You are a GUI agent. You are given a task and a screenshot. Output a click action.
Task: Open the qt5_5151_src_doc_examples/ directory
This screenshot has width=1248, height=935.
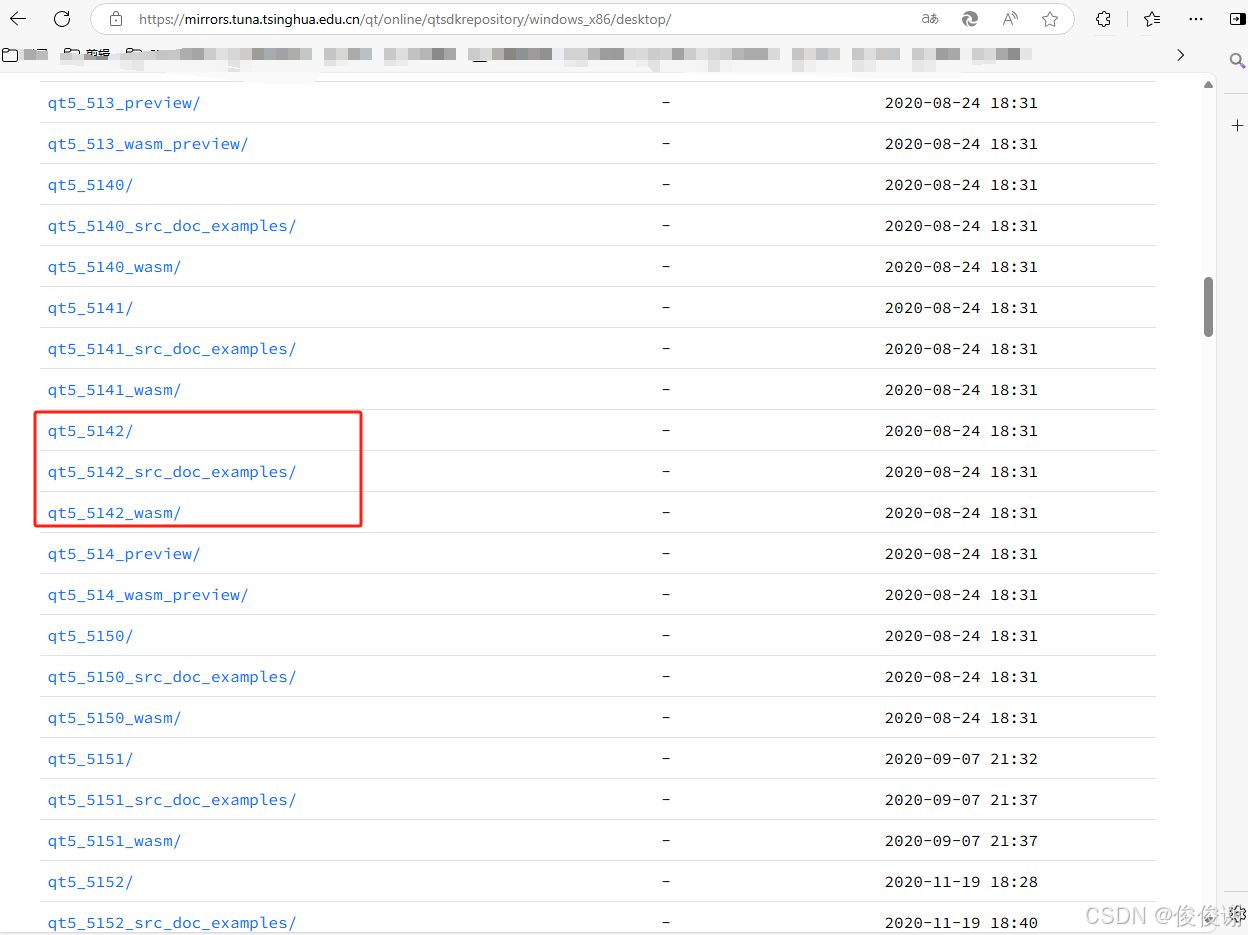(172, 799)
